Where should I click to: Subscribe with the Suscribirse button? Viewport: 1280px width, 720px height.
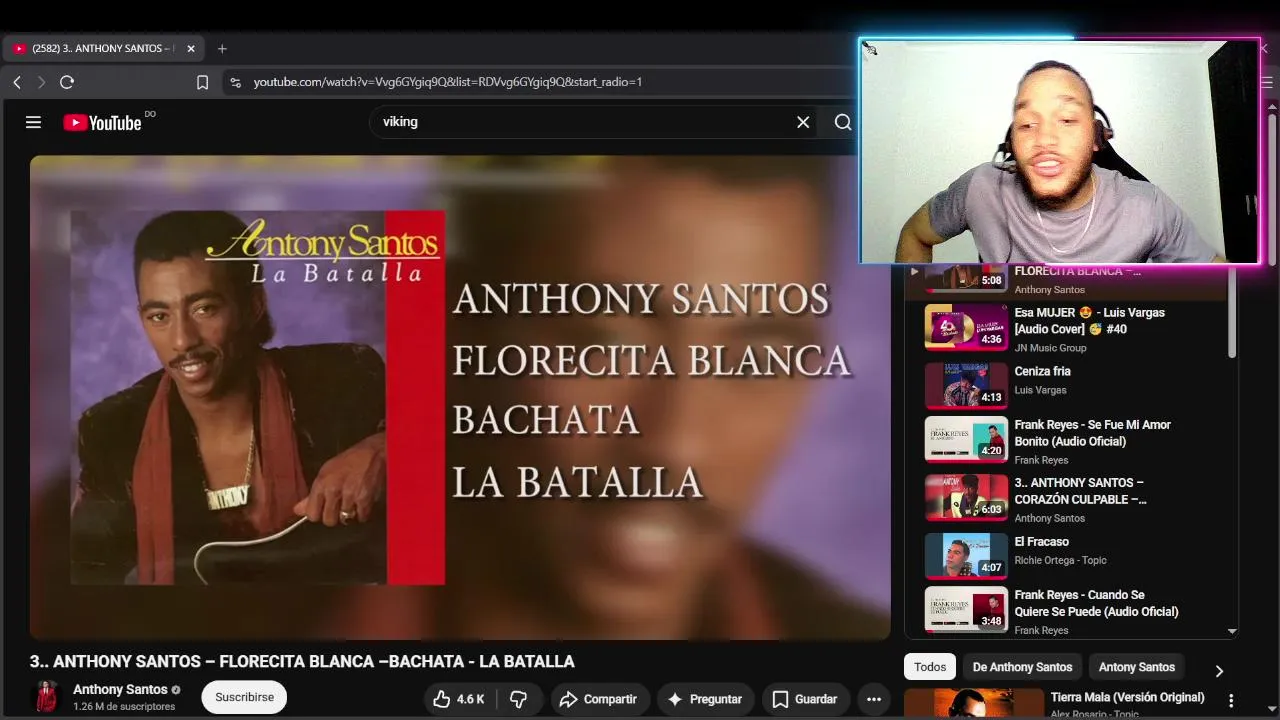tap(244, 697)
